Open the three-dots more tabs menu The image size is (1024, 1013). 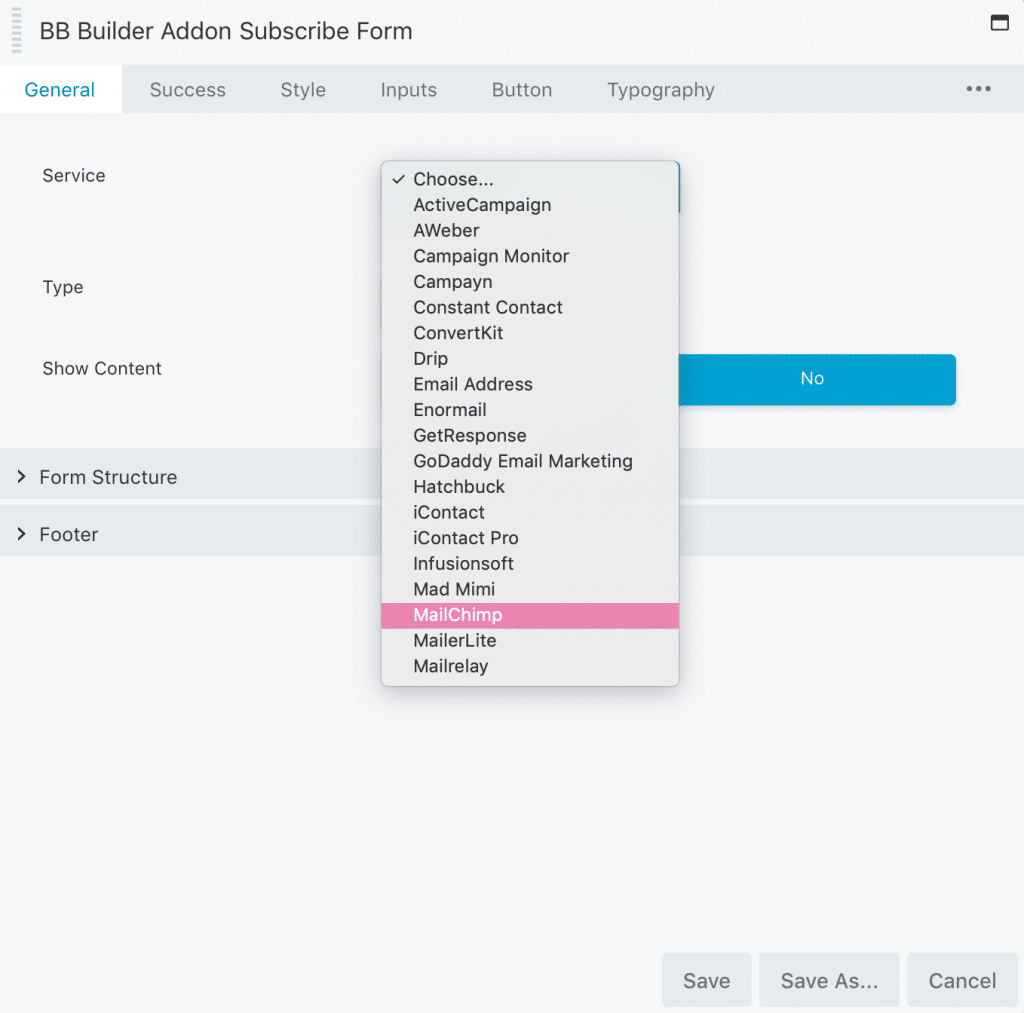(978, 89)
